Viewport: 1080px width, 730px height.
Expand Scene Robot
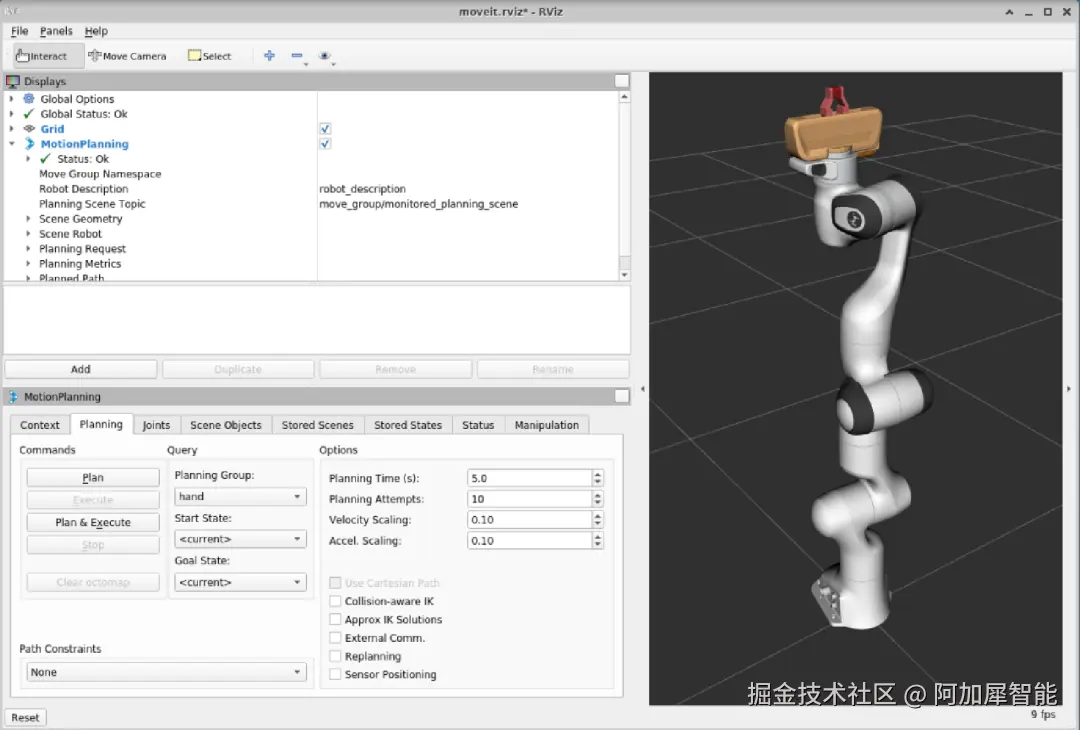click(x=28, y=233)
